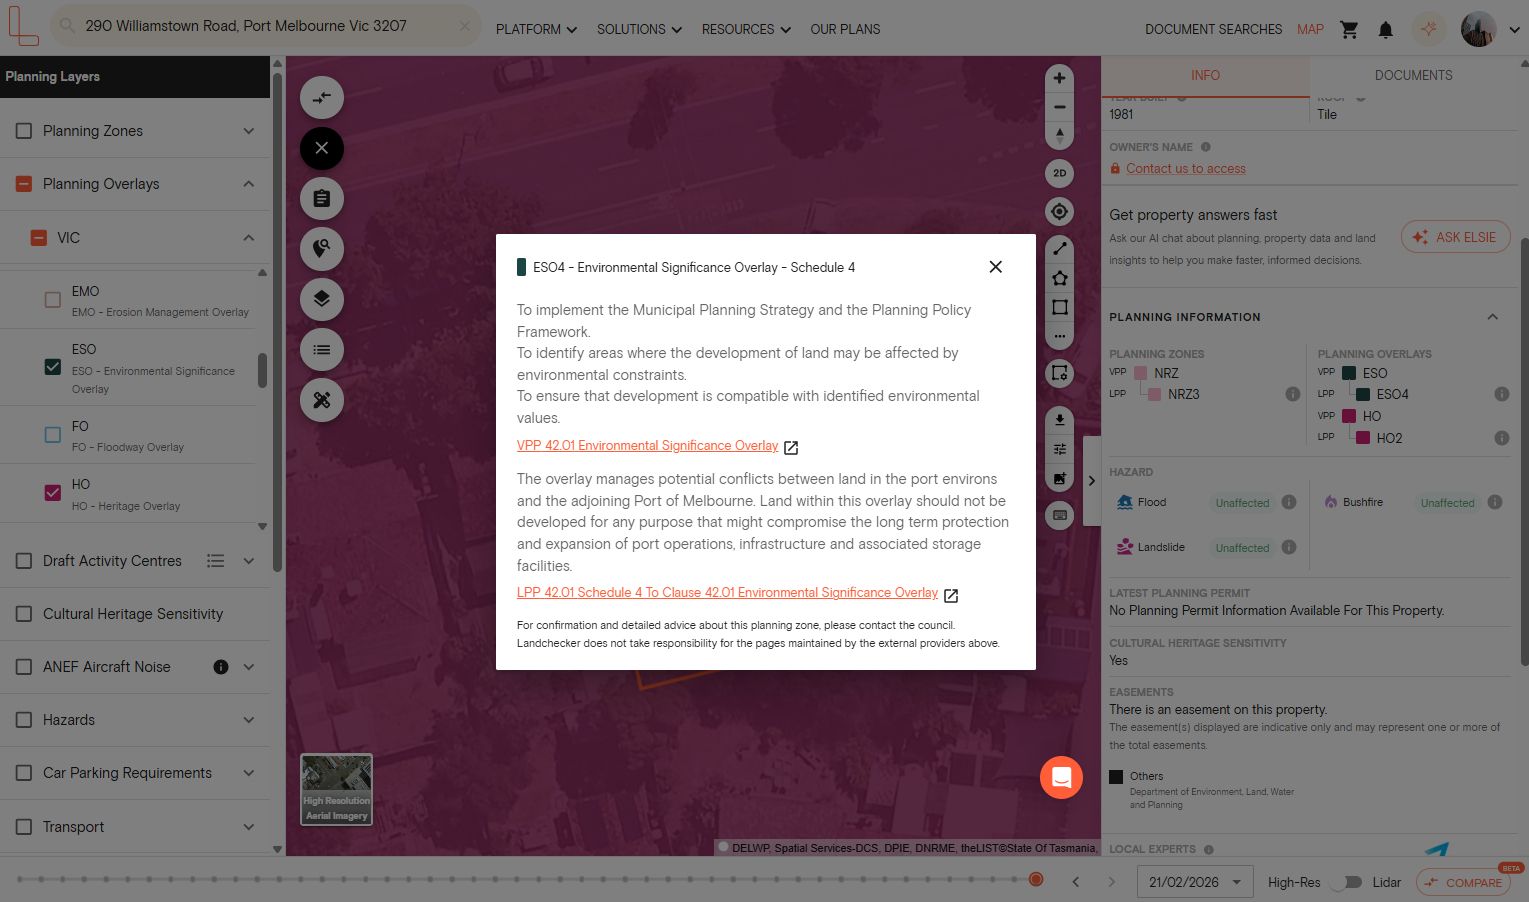Uncheck the ESO Environmental Significance Overlay

point(53,367)
